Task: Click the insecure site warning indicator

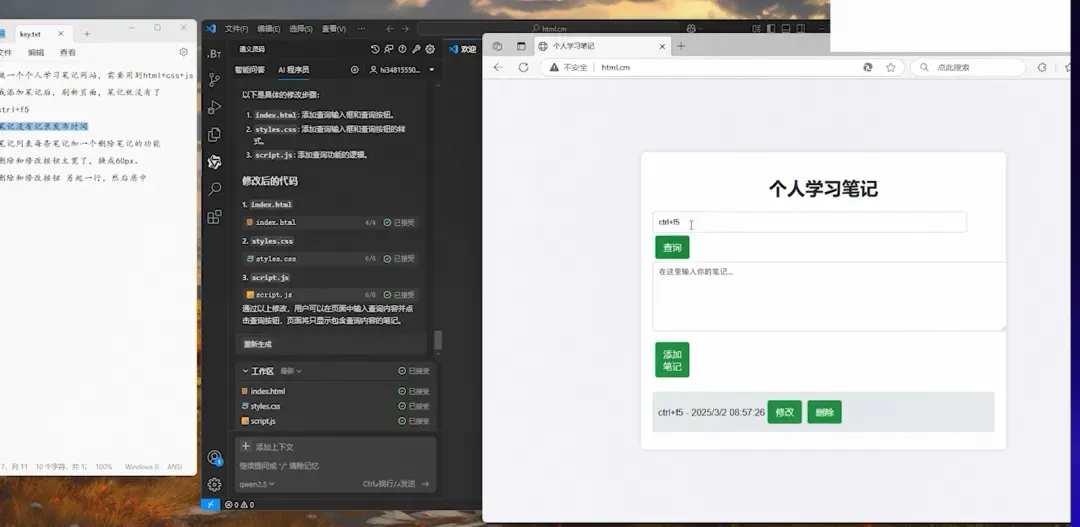Action: click(x=568, y=68)
